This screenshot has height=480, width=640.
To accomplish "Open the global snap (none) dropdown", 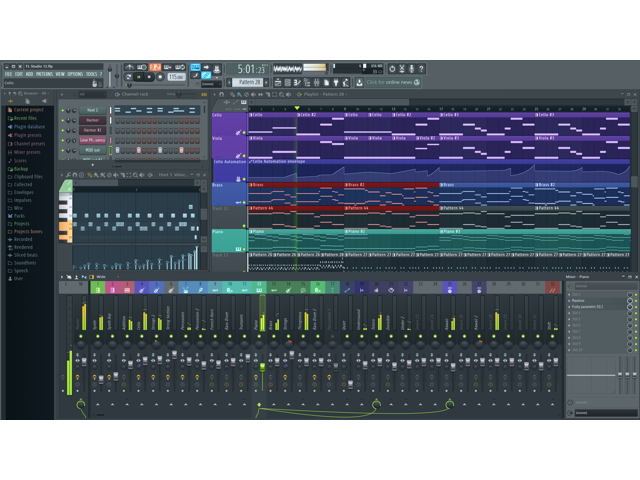I will click(211, 84).
